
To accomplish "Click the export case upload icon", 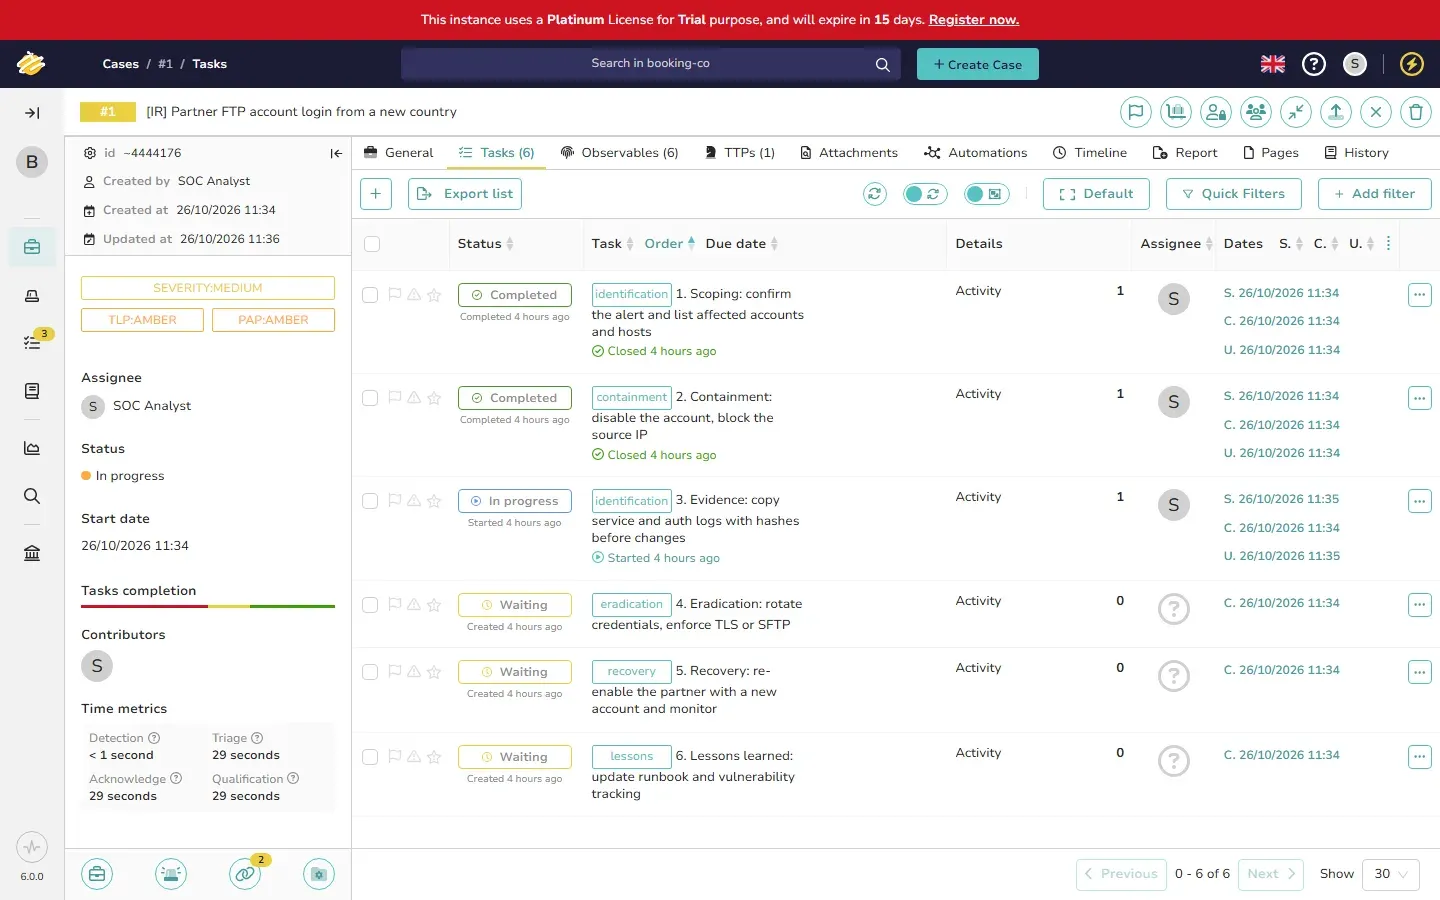I will pyautogui.click(x=1336, y=112).
